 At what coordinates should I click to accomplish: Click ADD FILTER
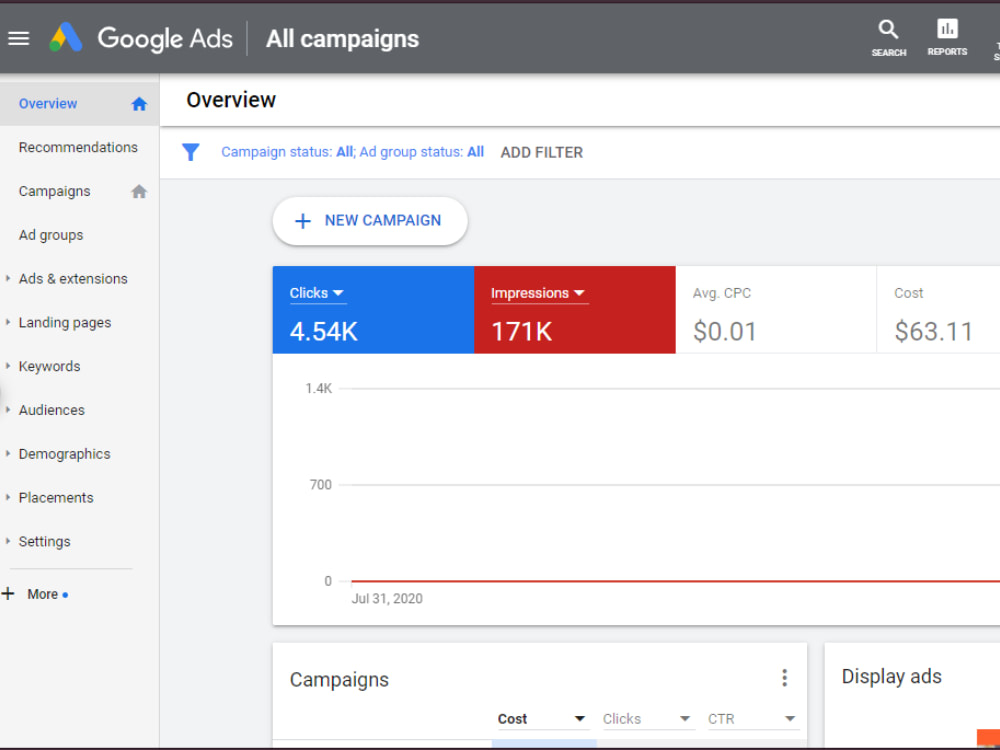[541, 152]
